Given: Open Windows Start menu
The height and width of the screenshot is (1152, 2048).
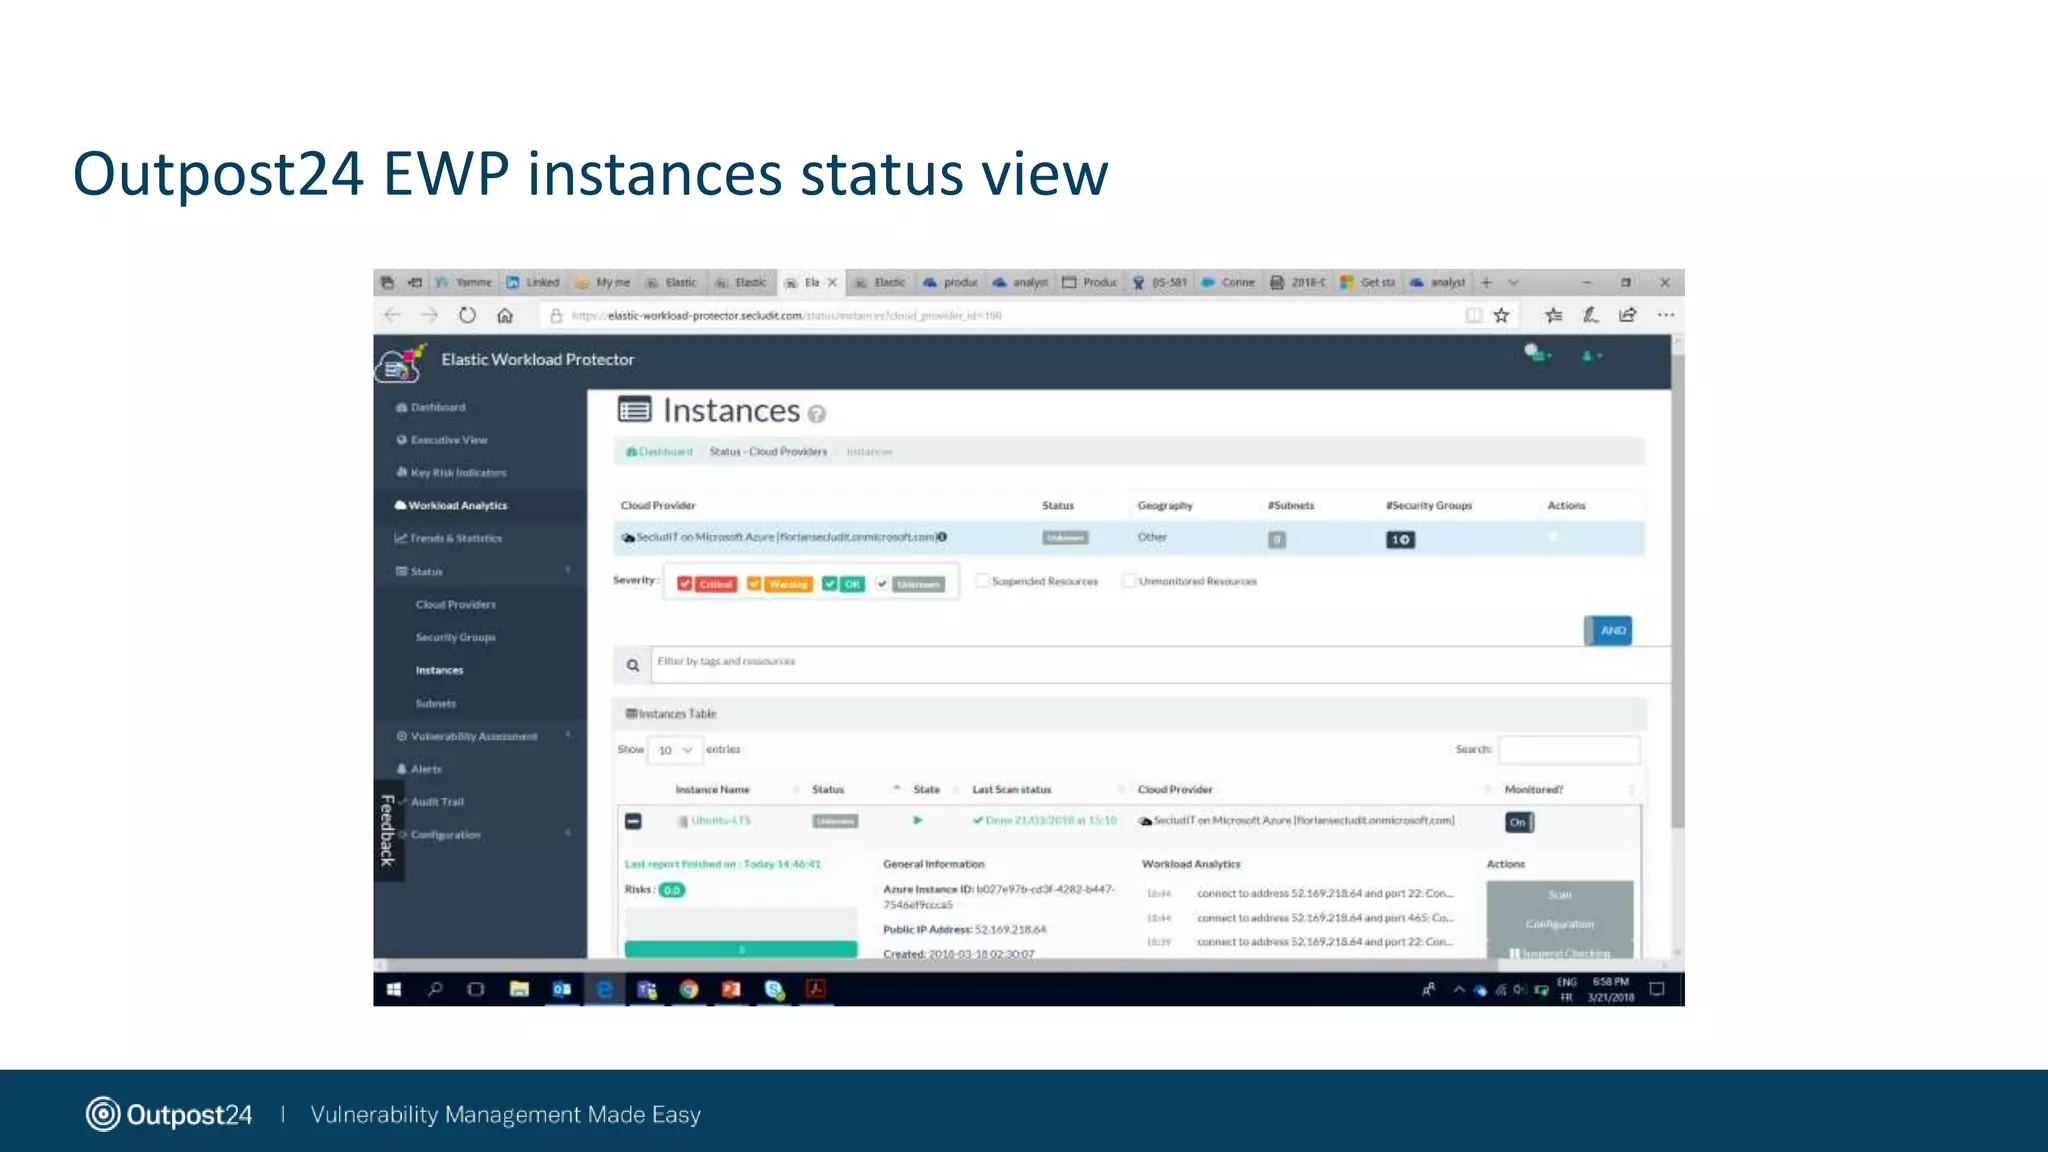Looking at the screenshot, I should tap(394, 990).
